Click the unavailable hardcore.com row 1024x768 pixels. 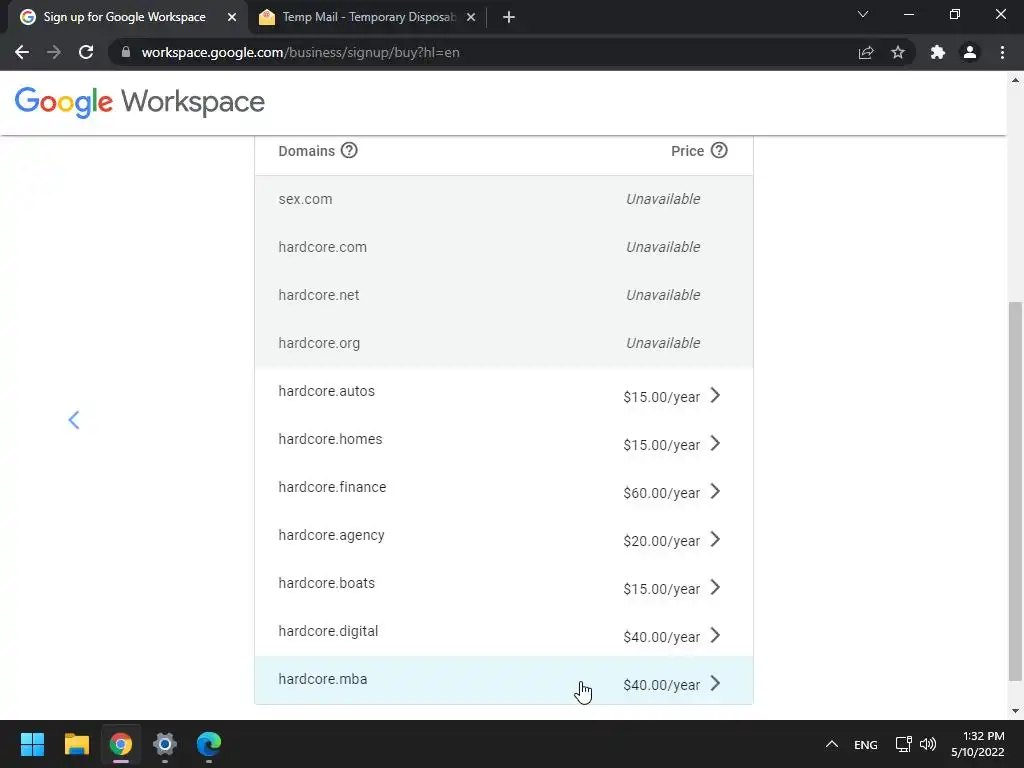504,247
